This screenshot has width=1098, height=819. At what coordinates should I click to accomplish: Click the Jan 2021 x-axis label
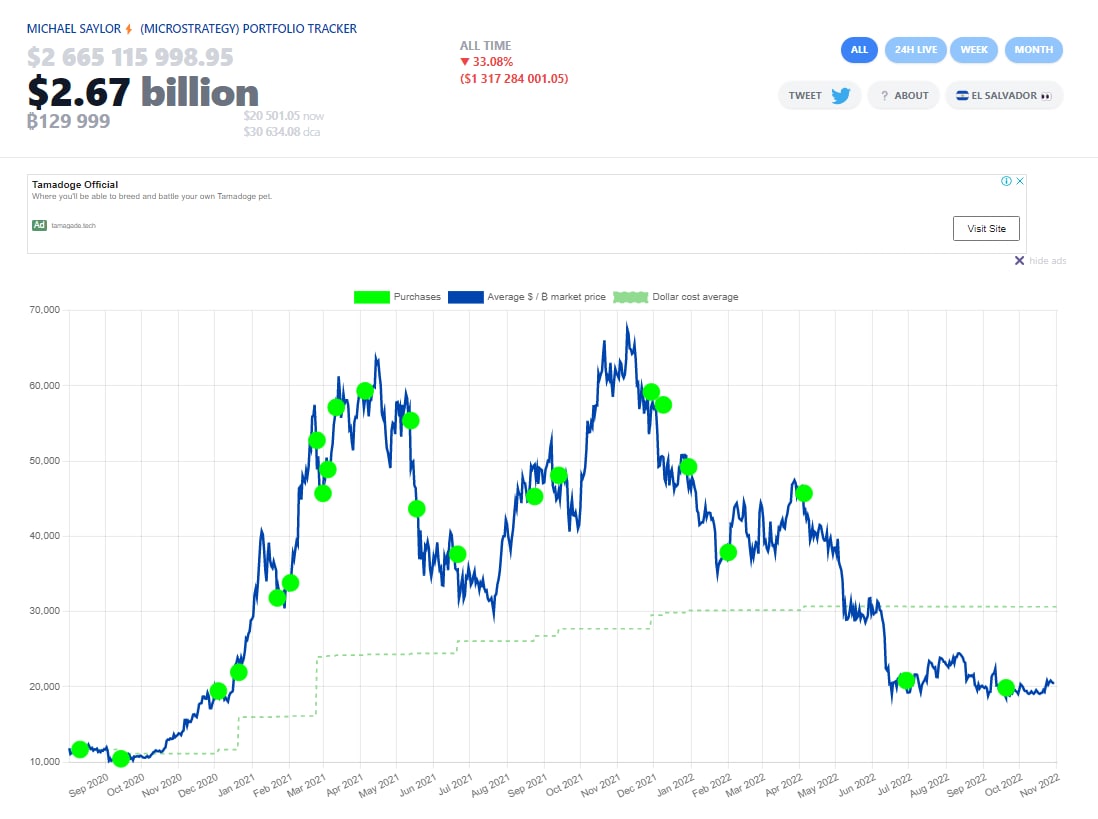[236, 785]
